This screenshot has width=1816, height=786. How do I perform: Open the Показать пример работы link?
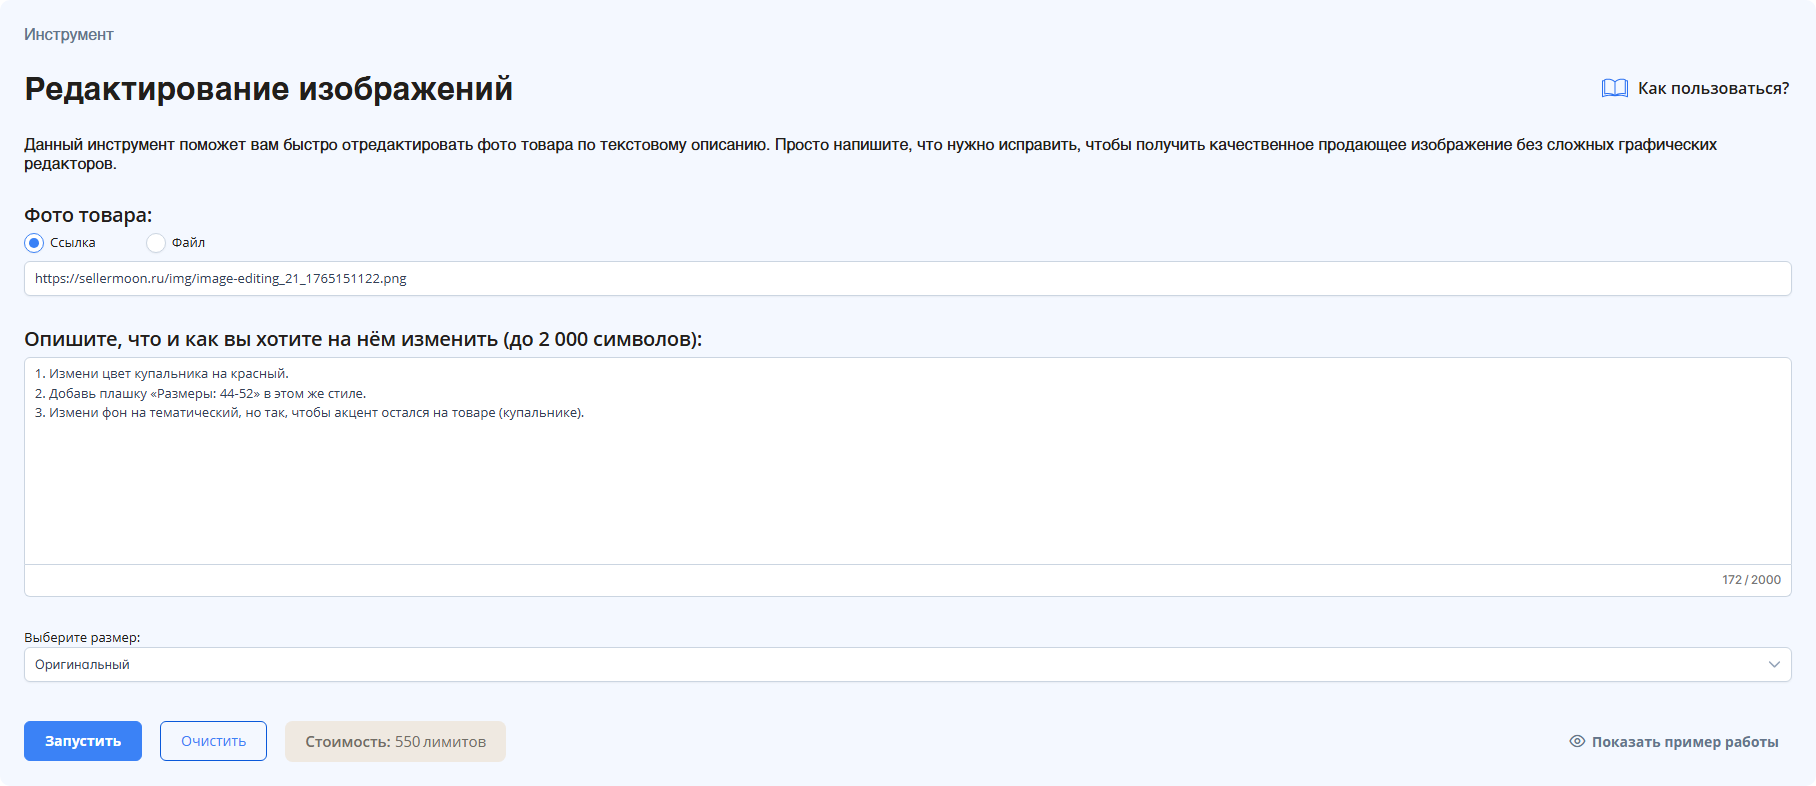(x=1684, y=742)
